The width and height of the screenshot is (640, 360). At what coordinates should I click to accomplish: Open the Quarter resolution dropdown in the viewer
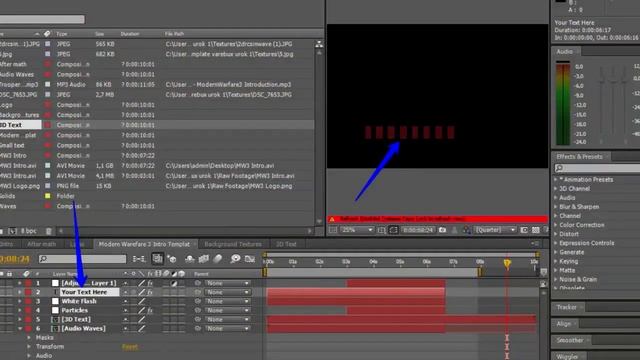coord(495,230)
